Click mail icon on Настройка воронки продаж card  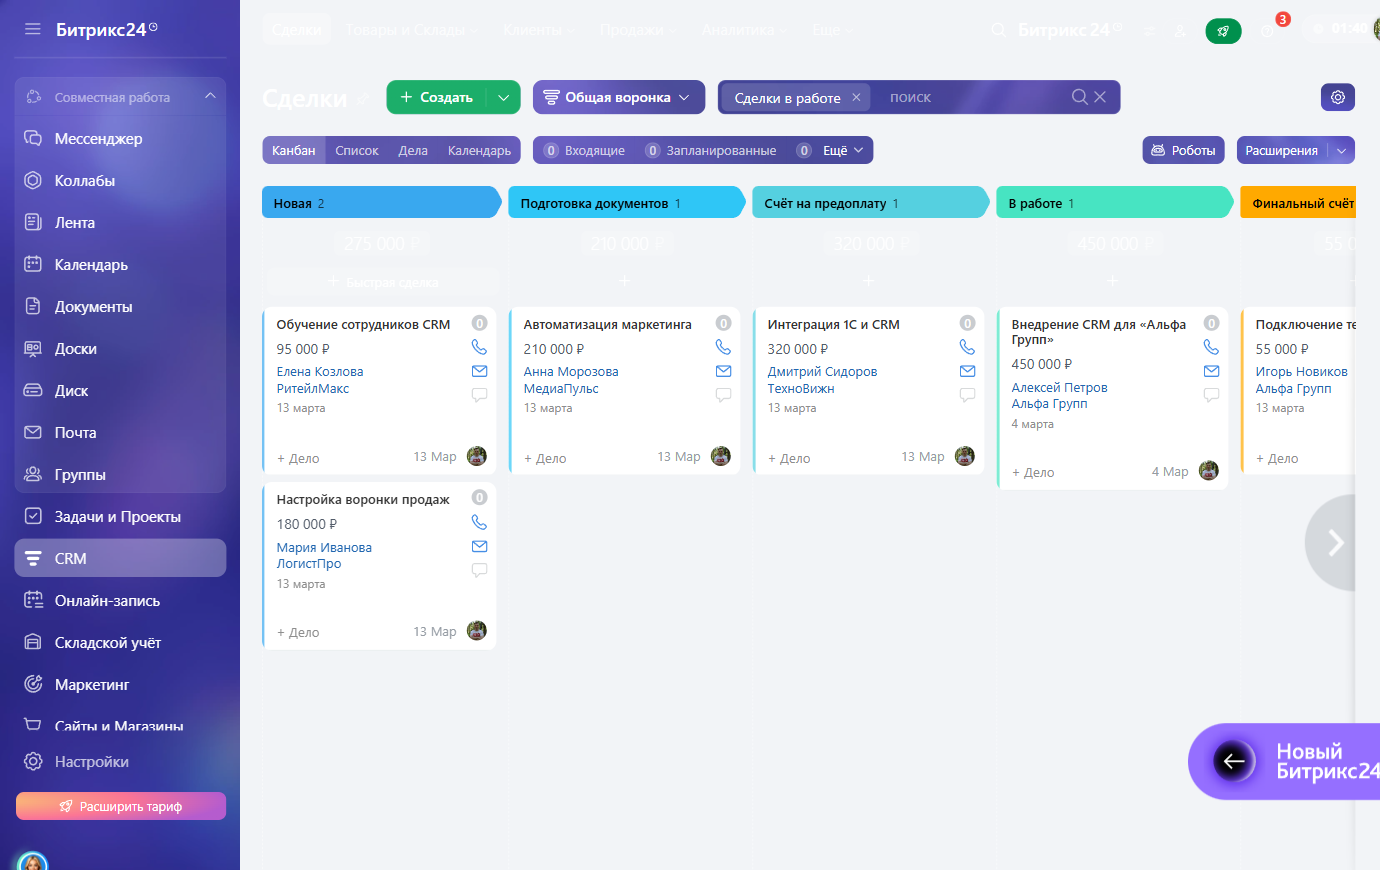tap(479, 546)
